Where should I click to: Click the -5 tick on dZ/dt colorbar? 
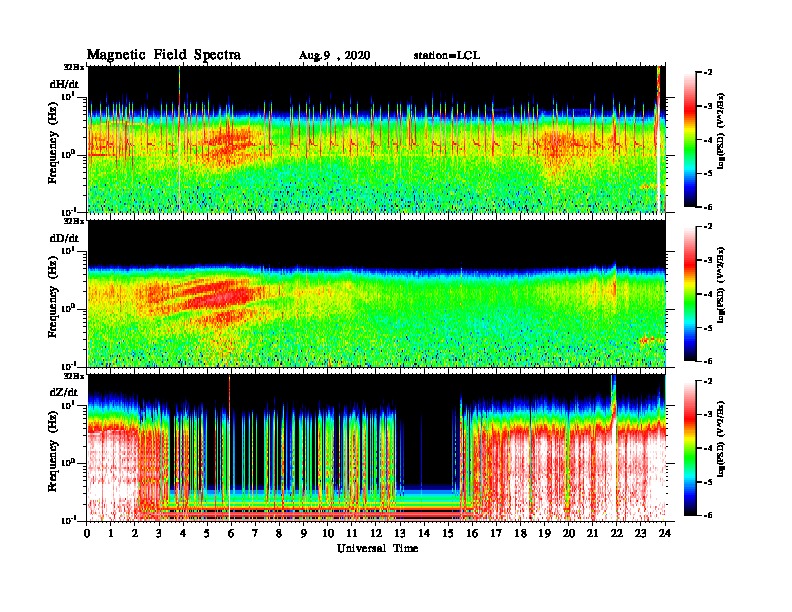pos(709,482)
